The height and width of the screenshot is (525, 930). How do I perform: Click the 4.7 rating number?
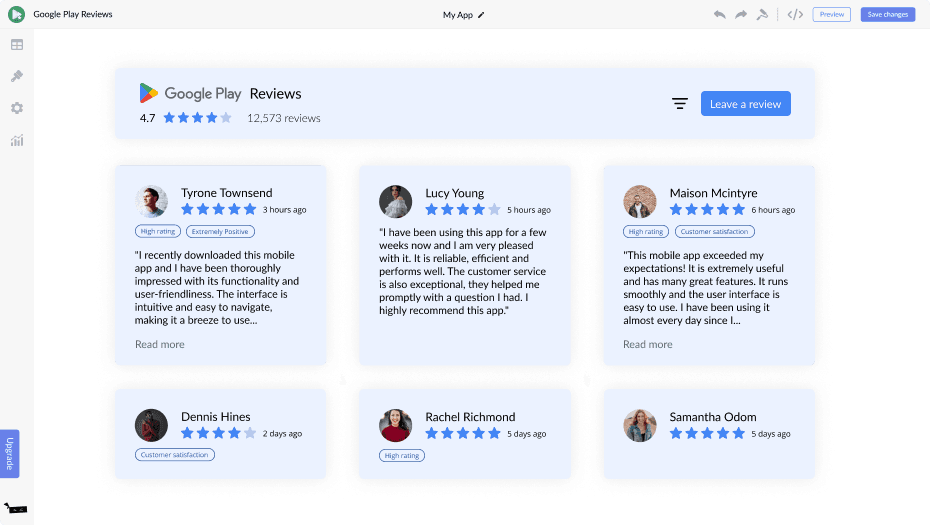(148, 118)
